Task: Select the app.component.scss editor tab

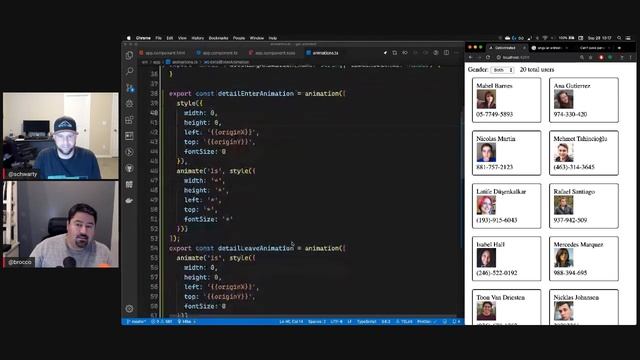Action: click(272, 53)
